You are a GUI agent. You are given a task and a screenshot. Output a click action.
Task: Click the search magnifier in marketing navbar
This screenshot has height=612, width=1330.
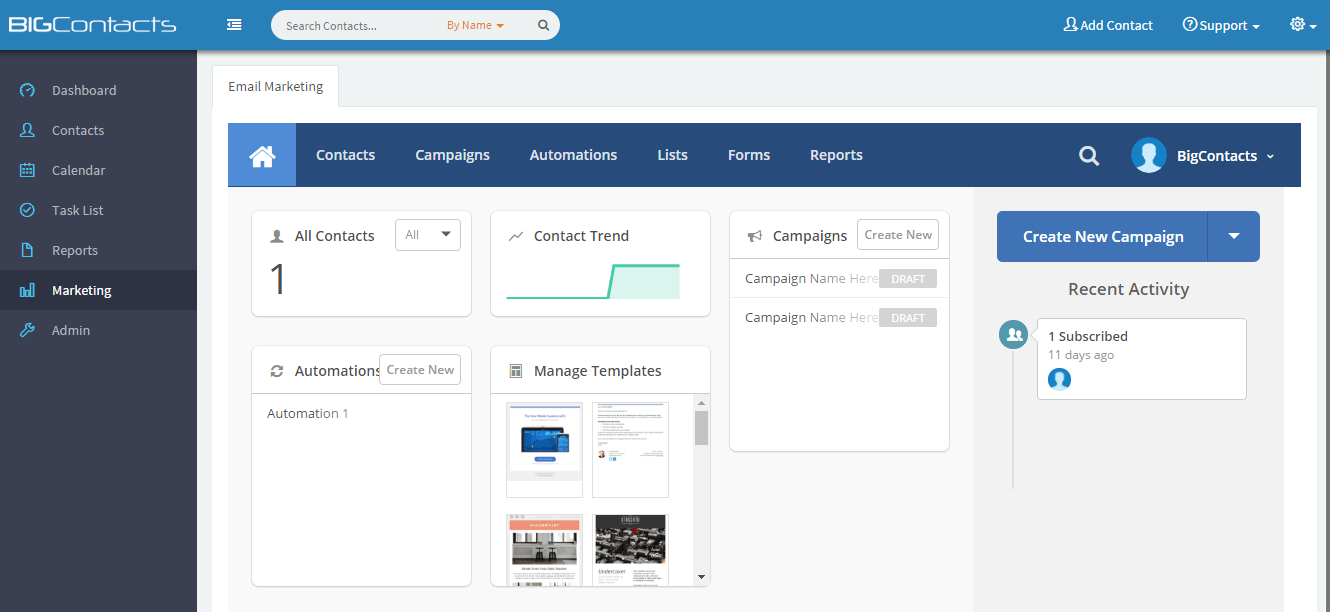point(1089,156)
